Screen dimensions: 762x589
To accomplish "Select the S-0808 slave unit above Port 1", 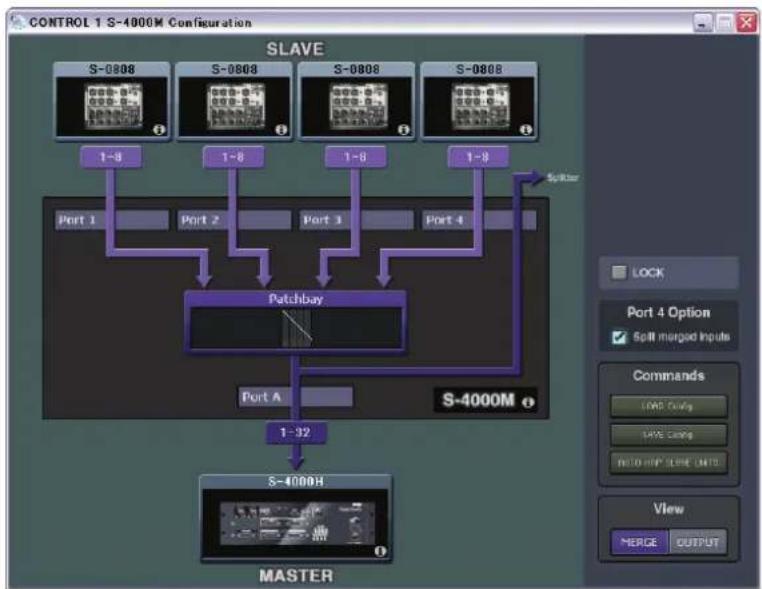I will (x=112, y=101).
